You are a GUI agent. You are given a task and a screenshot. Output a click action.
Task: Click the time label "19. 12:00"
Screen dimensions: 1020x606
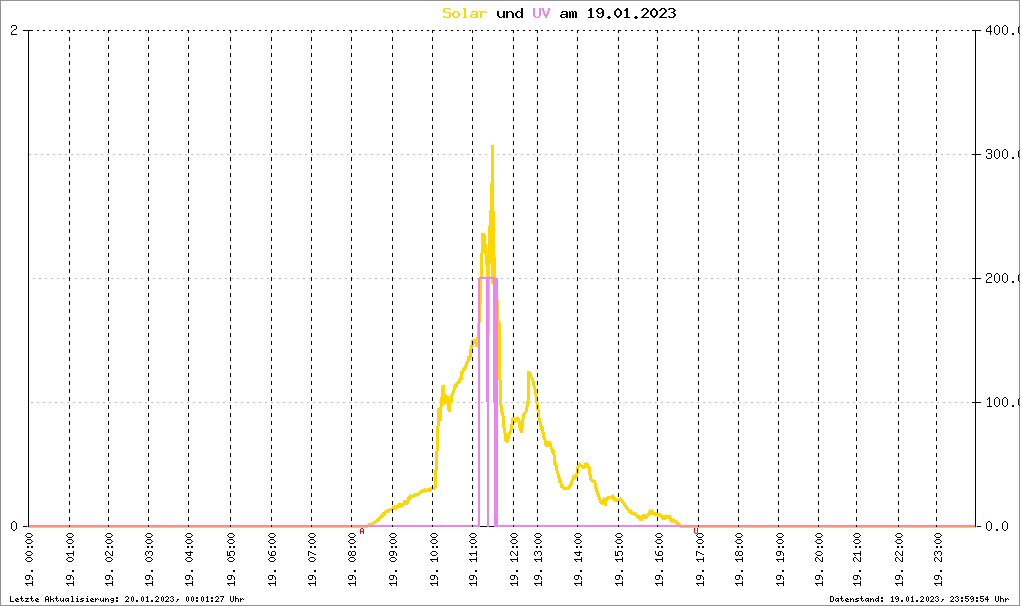click(x=514, y=559)
